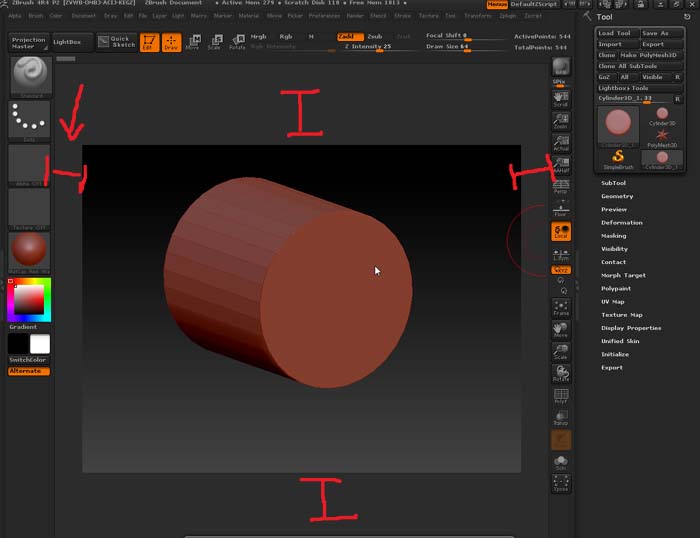The width and height of the screenshot is (700, 538).
Task: Select the Move gizmo in top toolbar
Action: (192, 41)
